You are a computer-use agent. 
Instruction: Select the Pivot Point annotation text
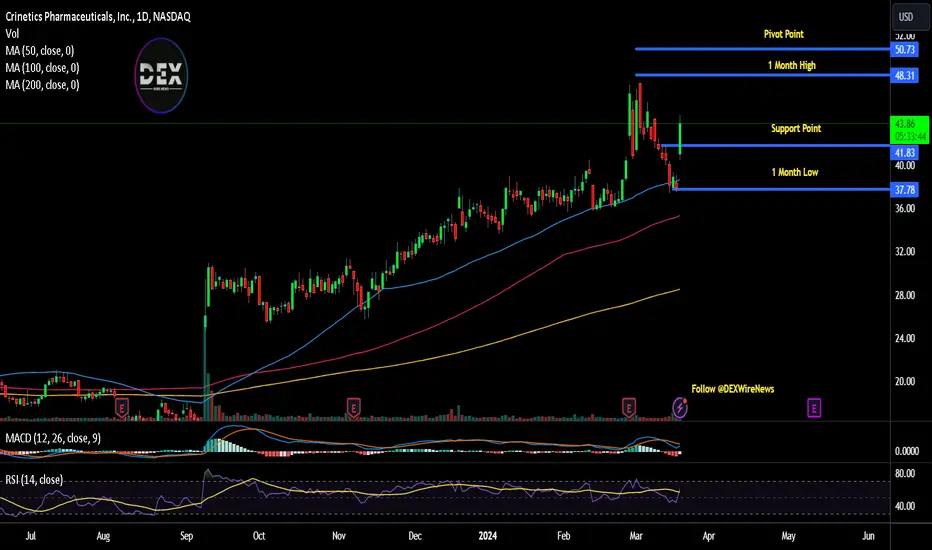tap(783, 34)
